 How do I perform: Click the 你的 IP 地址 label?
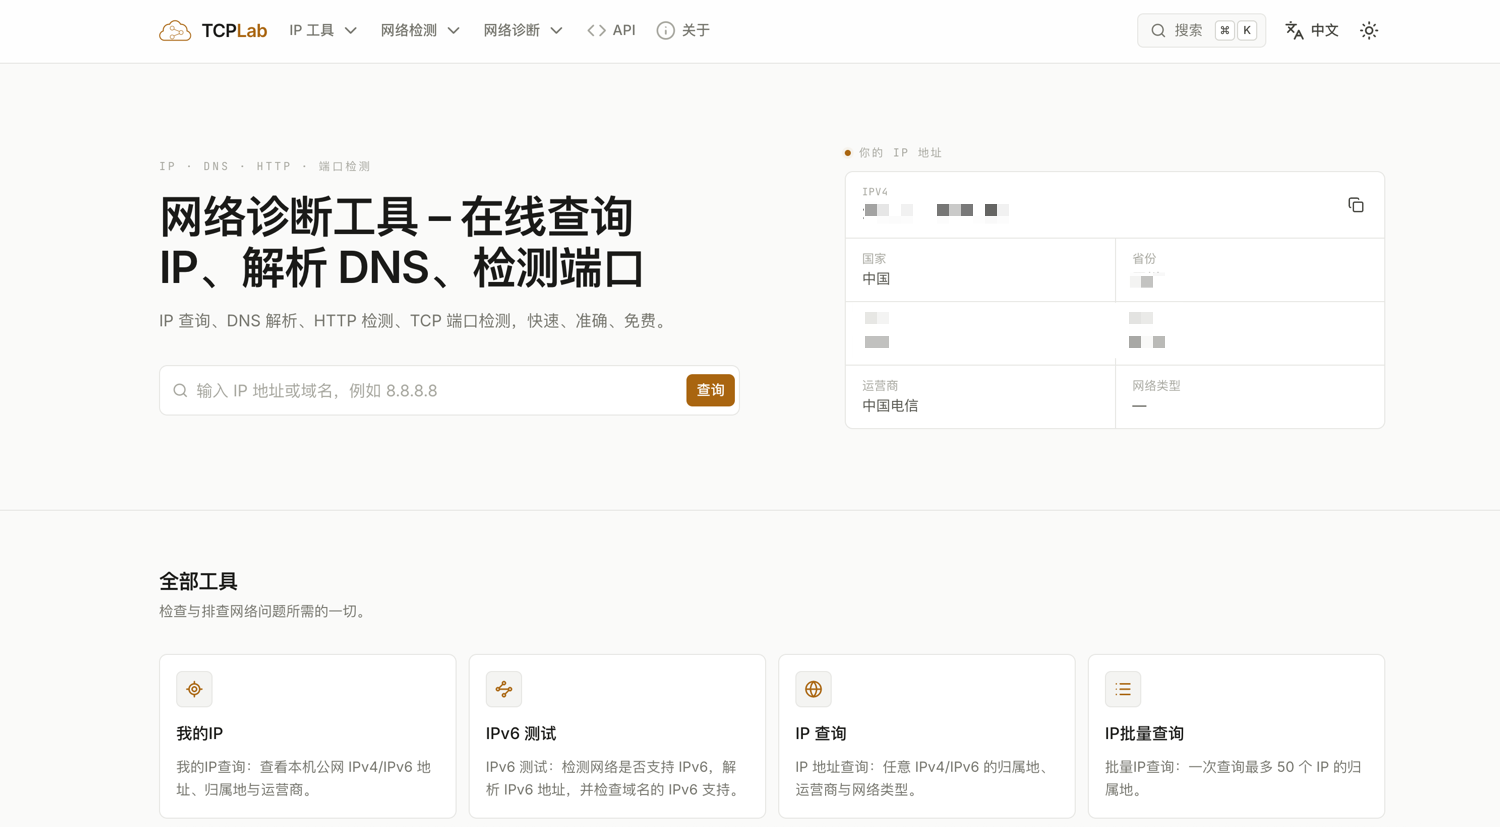click(x=900, y=153)
